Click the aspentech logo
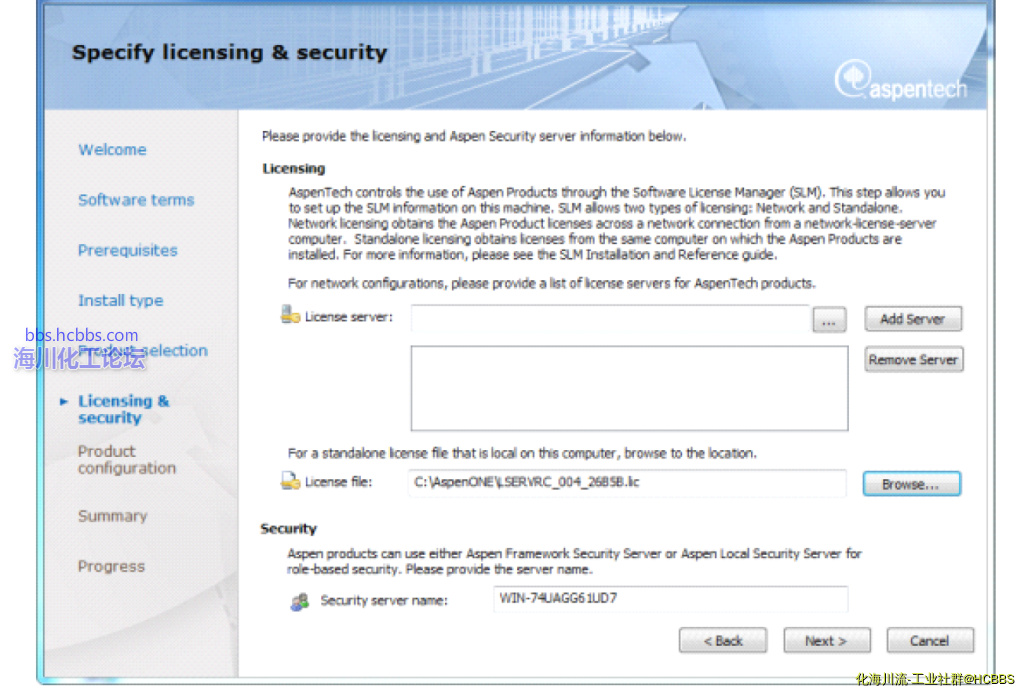This screenshot has height=695, width=1024. pos(901,83)
